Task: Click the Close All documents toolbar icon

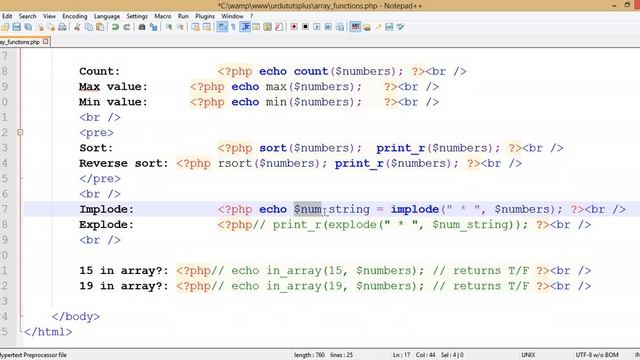Action: click(51, 27)
